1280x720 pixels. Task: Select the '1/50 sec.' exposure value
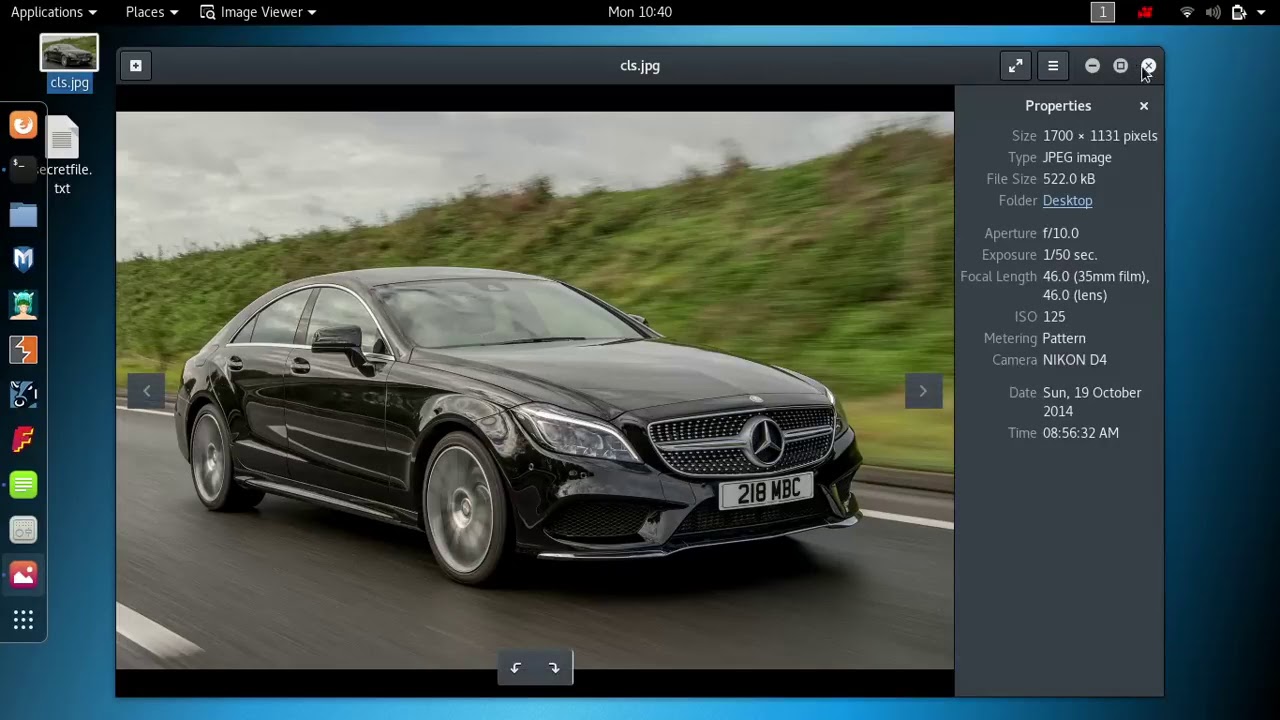(x=1070, y=255)
